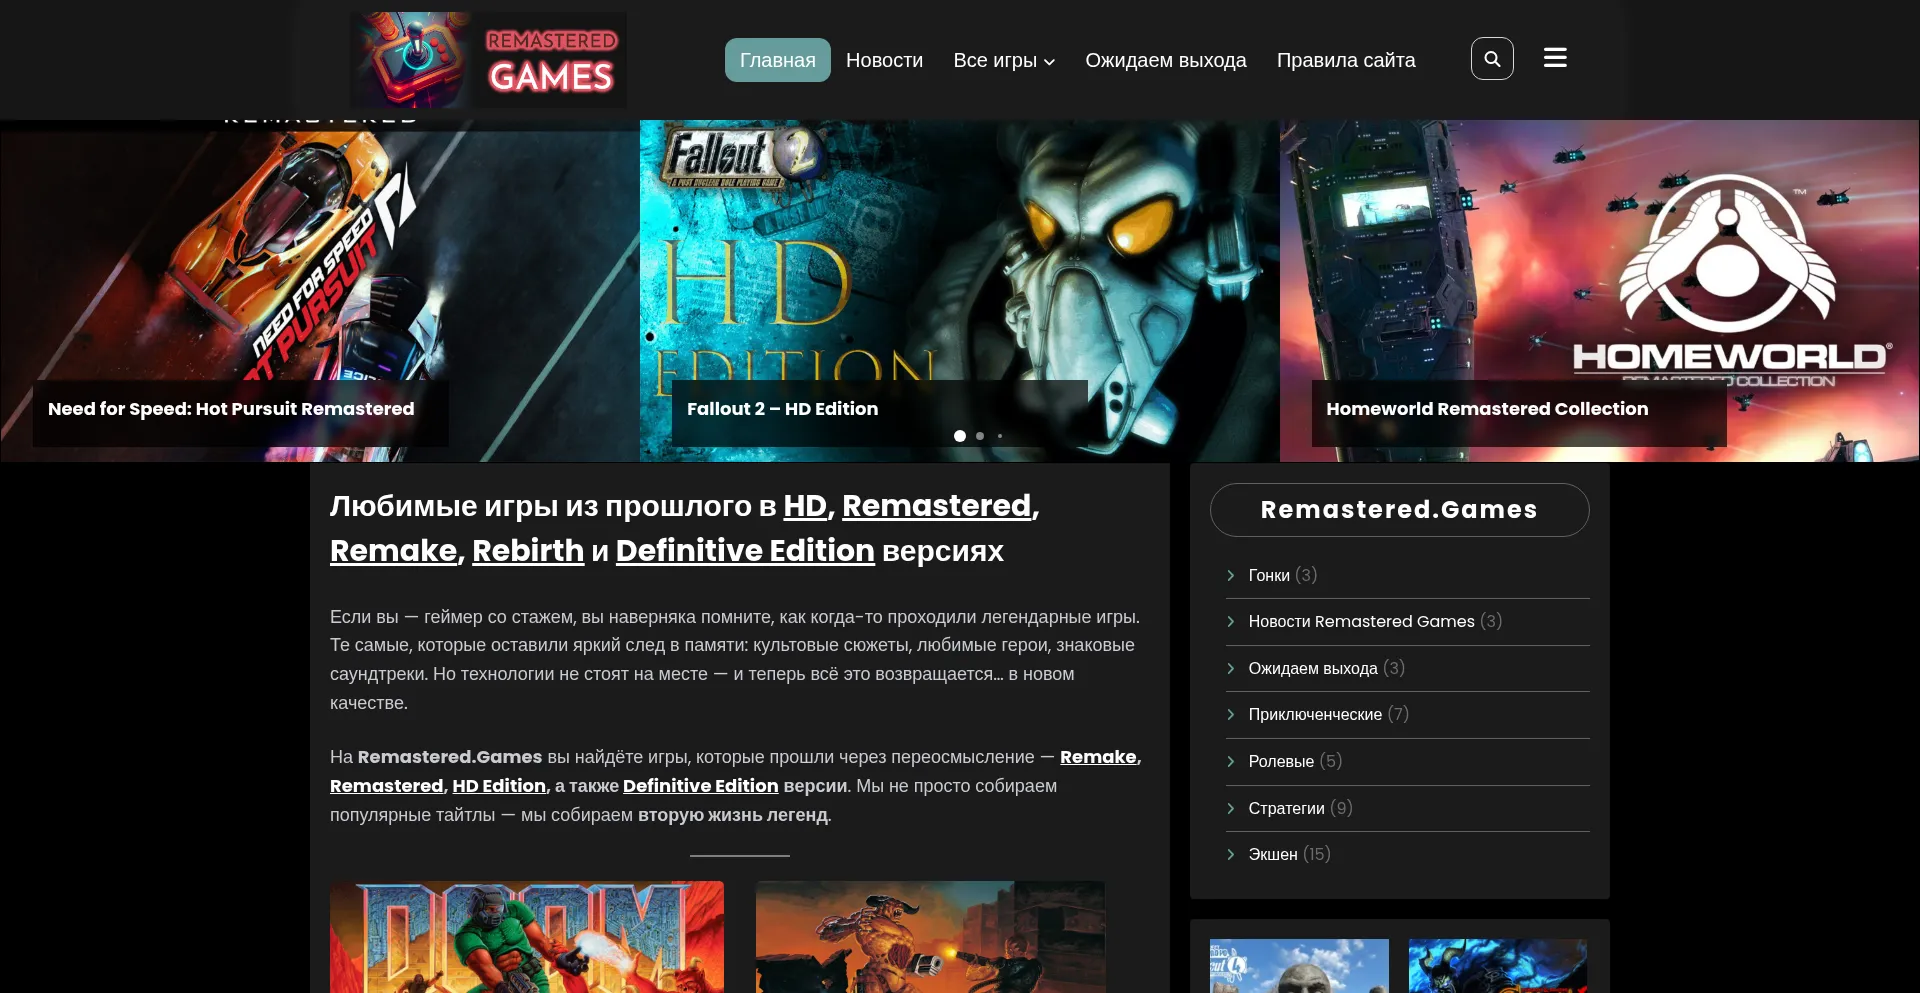Click chevron arrow next to Стратегии
Screen dimensions: 1920x993
click(1231, 808)
